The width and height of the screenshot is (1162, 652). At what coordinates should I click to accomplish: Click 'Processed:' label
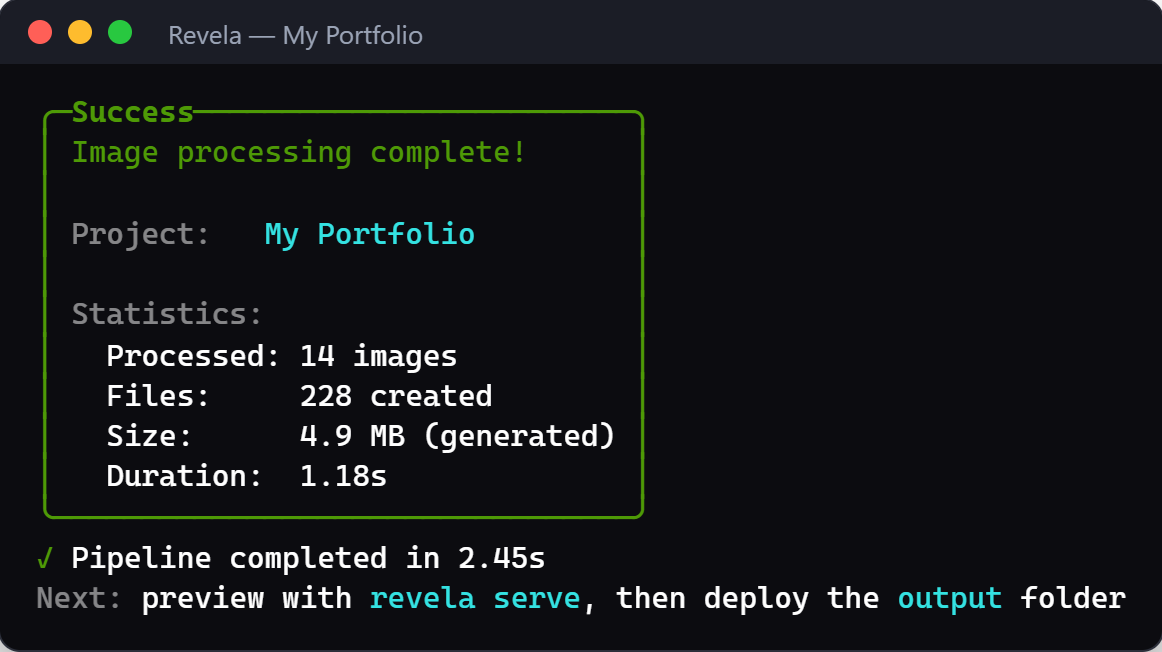tap(193, 356)
